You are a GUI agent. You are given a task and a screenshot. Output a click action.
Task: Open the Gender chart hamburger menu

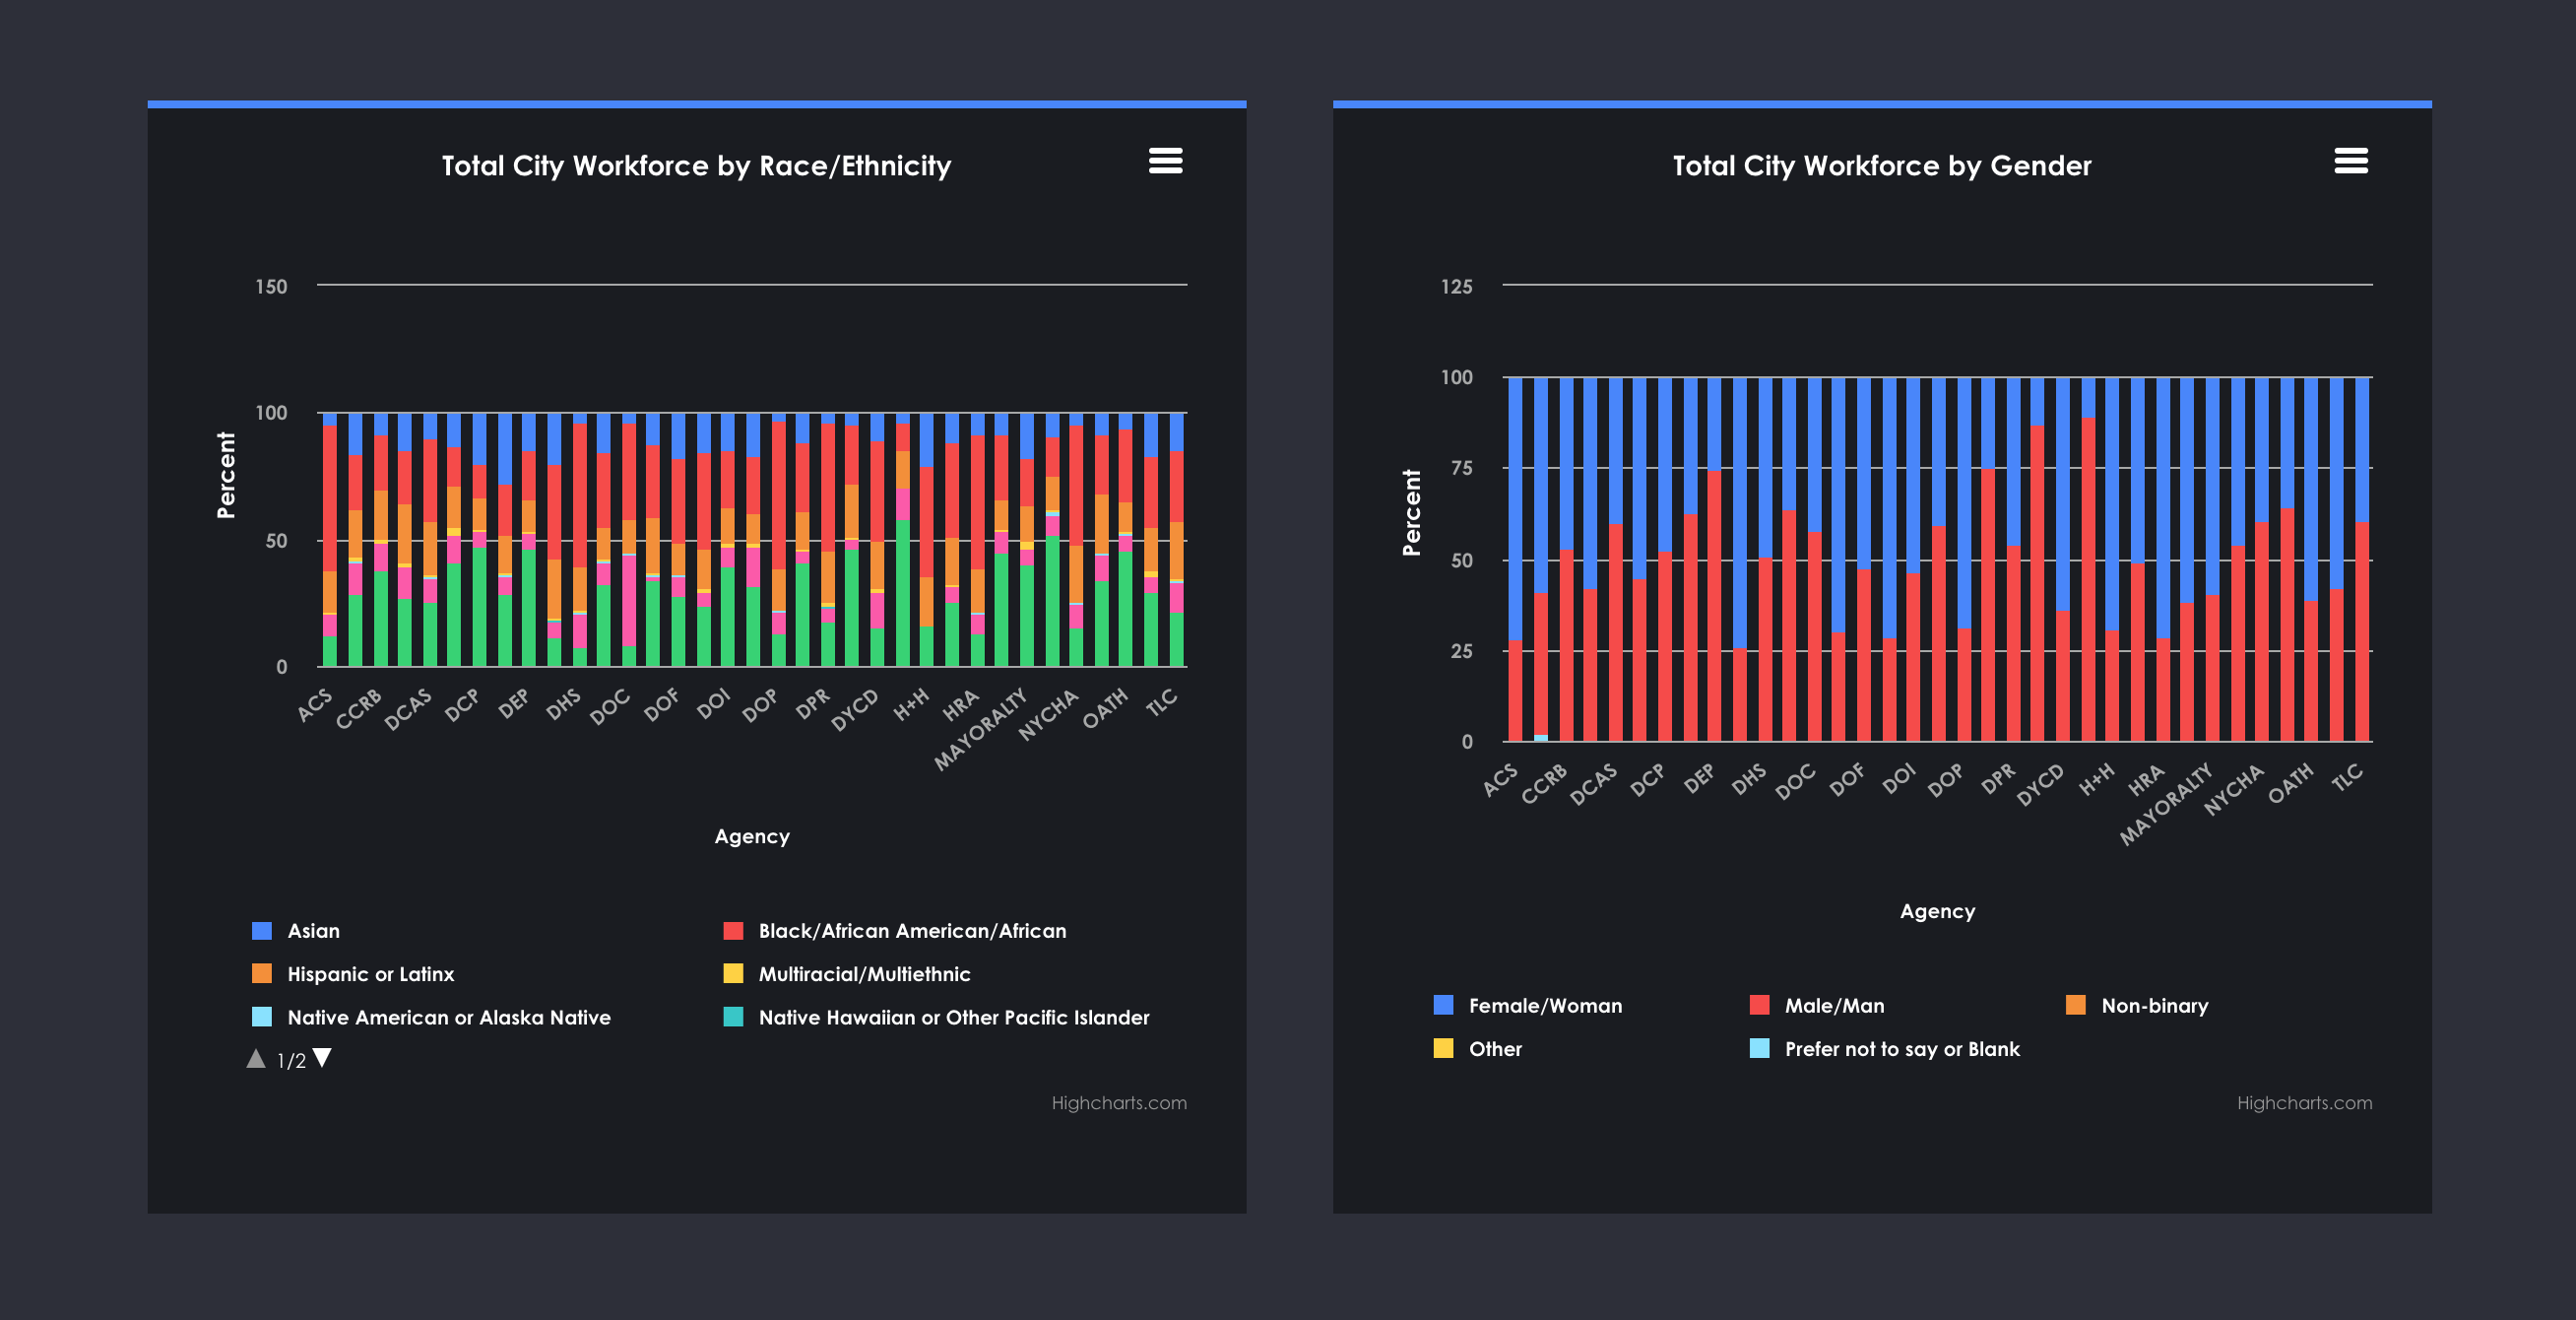coord(2351,160)
